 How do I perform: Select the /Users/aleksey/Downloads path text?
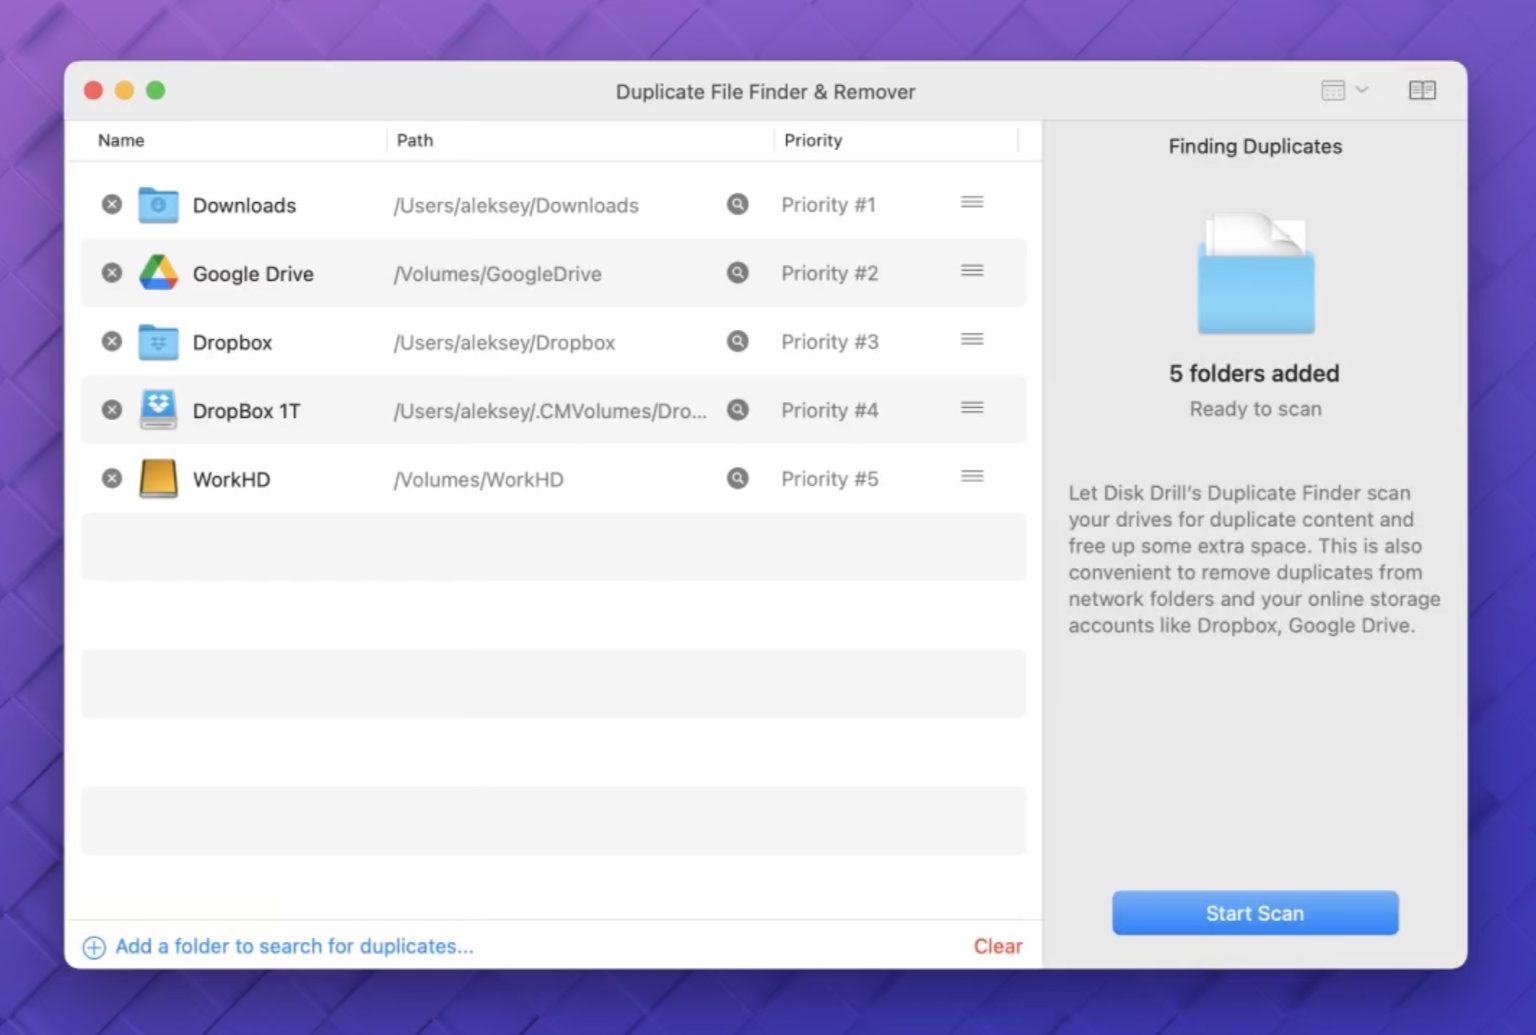(x=516, y=206)
